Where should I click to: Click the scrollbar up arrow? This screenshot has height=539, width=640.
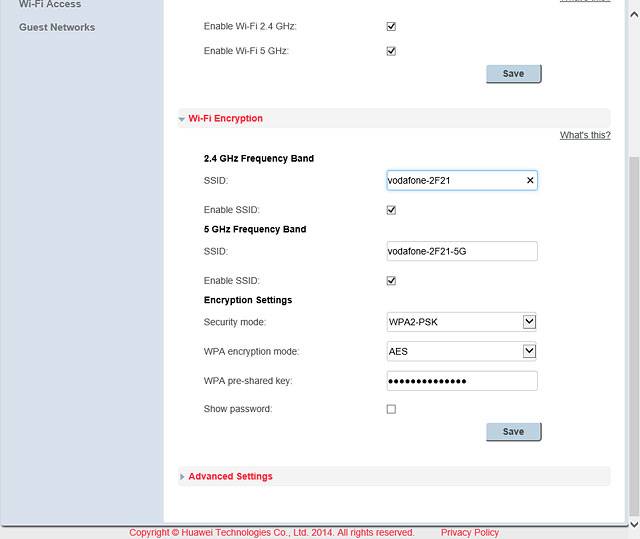[x=634, y=15]
